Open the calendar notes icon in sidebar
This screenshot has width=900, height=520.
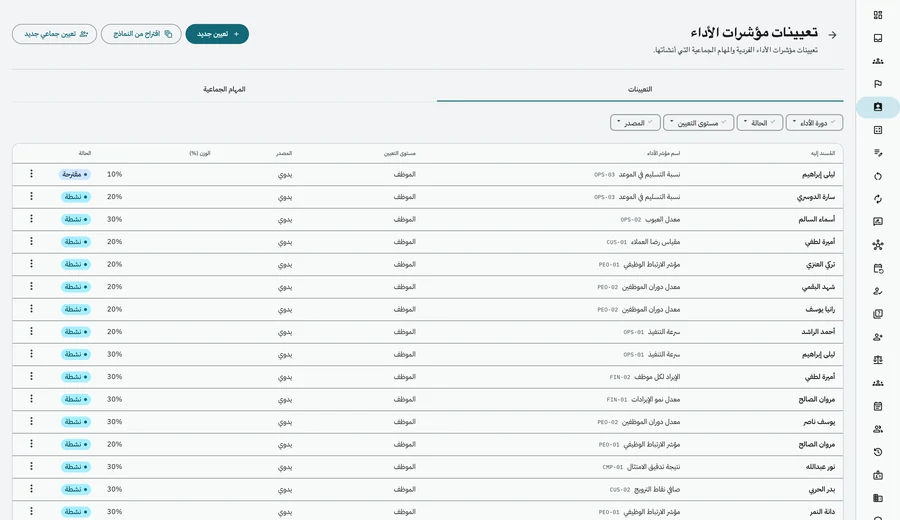[x=878, y=406]
